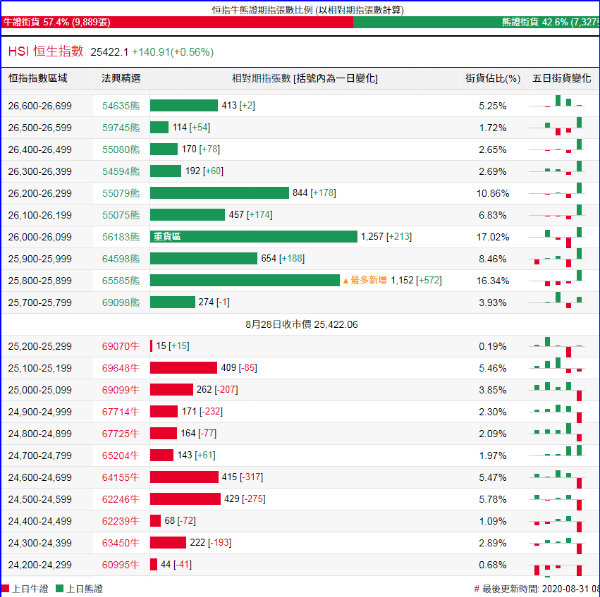600x597 pixels.
Task: Click HSI 恒生指數 title
Action: coord(46,51)
